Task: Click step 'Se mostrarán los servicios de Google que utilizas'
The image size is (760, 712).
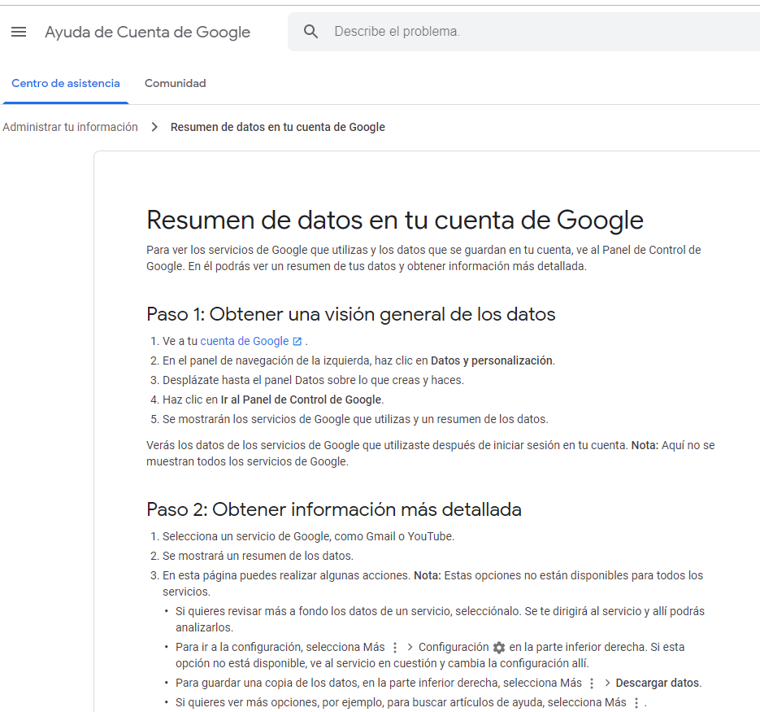Action: click(x=355, y=419)
